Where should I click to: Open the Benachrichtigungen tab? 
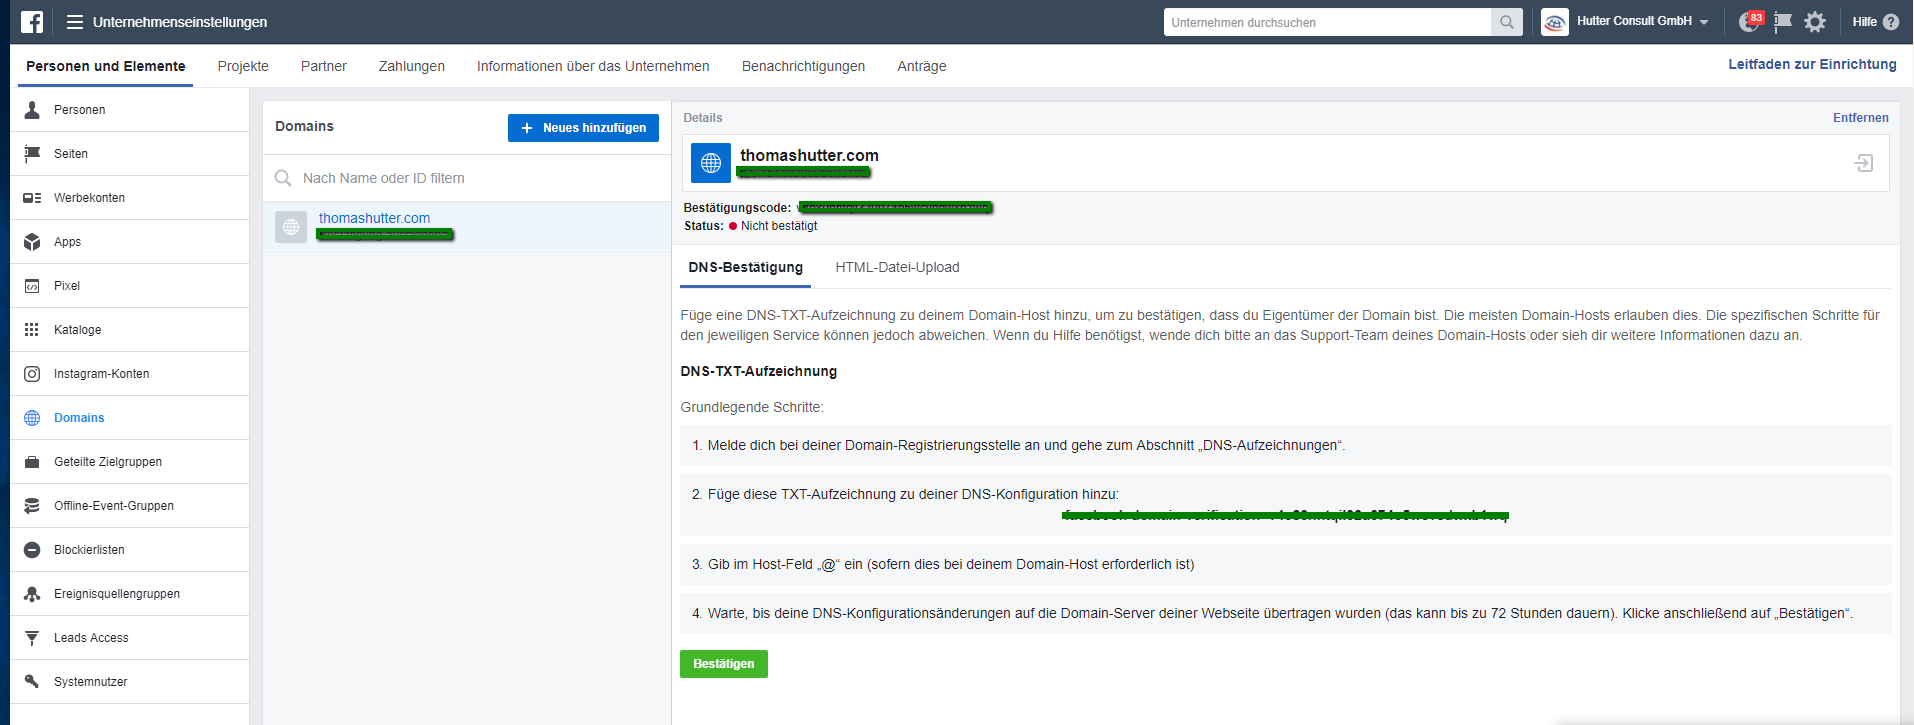tap(803, 66)
